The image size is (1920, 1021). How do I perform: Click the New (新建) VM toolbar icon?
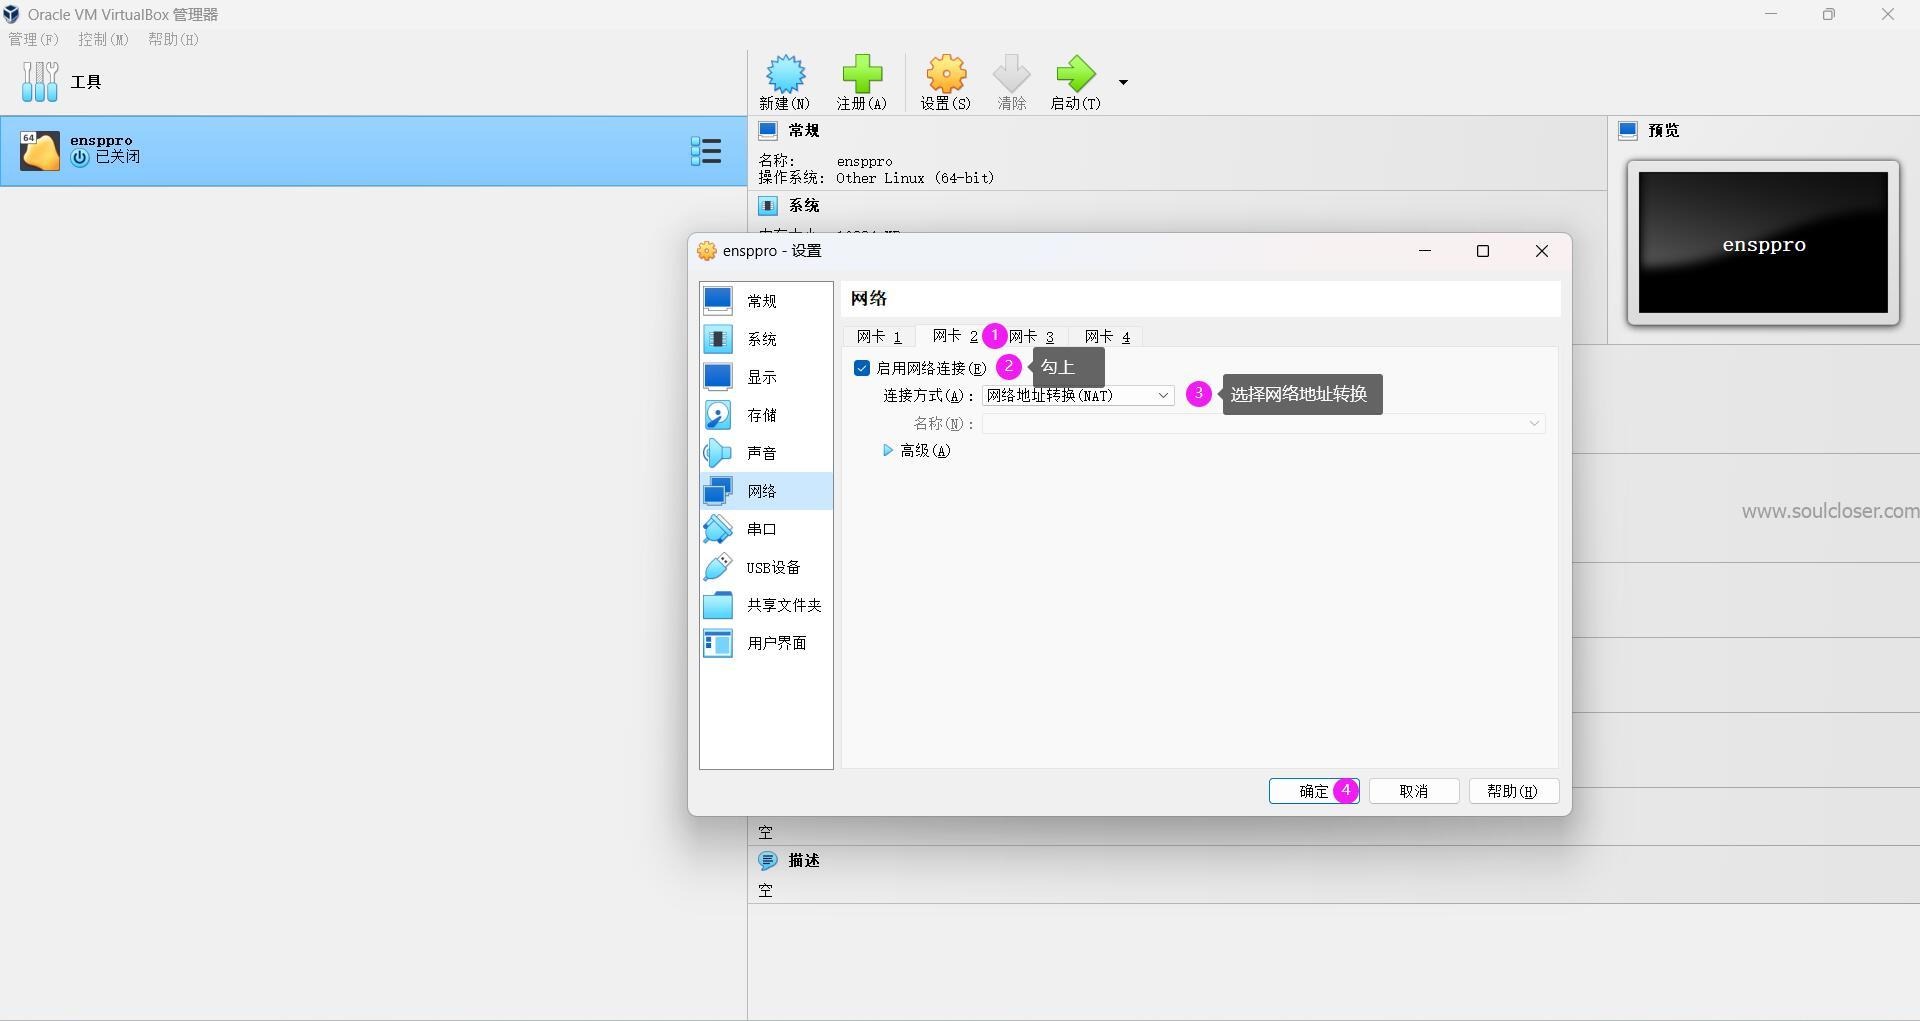pos(785,74)
